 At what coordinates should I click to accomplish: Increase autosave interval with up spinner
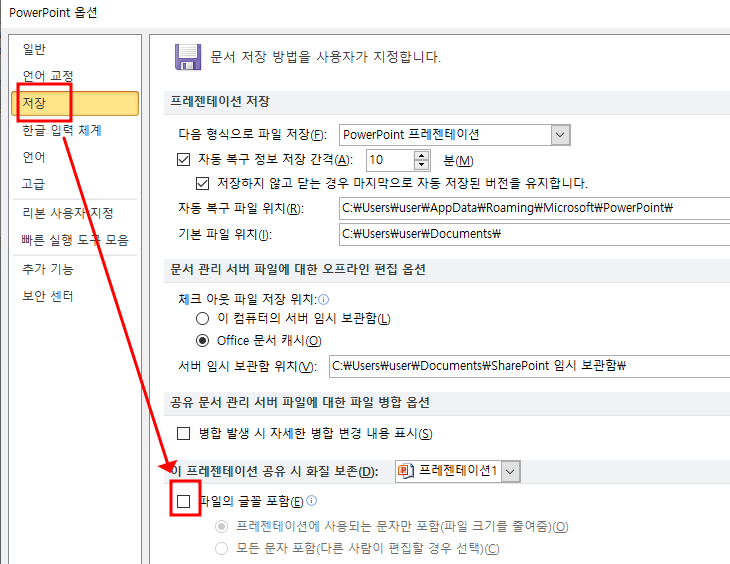click(421, 156)
